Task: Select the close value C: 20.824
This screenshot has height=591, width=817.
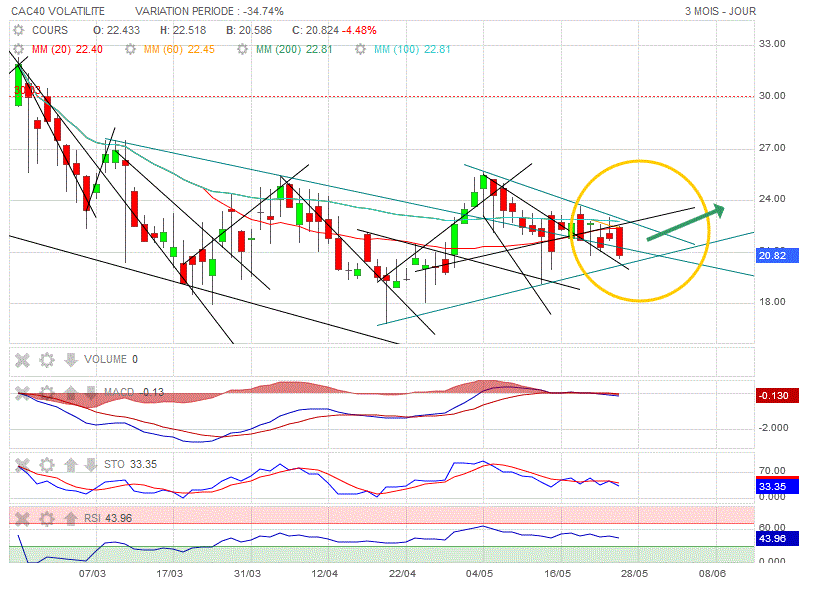Action: click(315, 30)
